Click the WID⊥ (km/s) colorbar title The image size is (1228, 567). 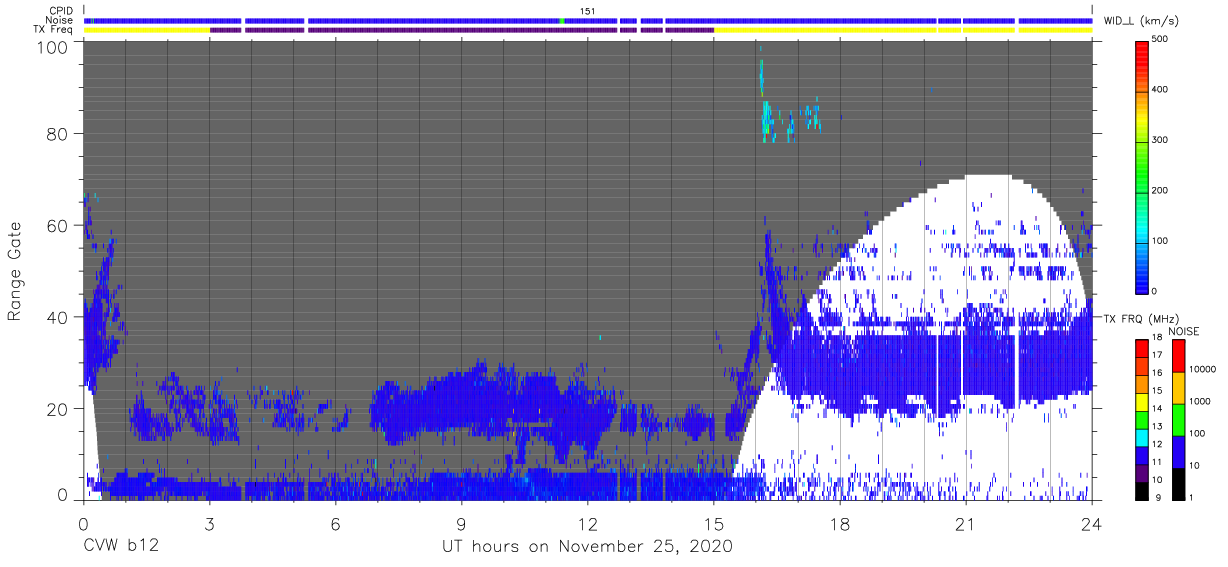pos(1141,20)
